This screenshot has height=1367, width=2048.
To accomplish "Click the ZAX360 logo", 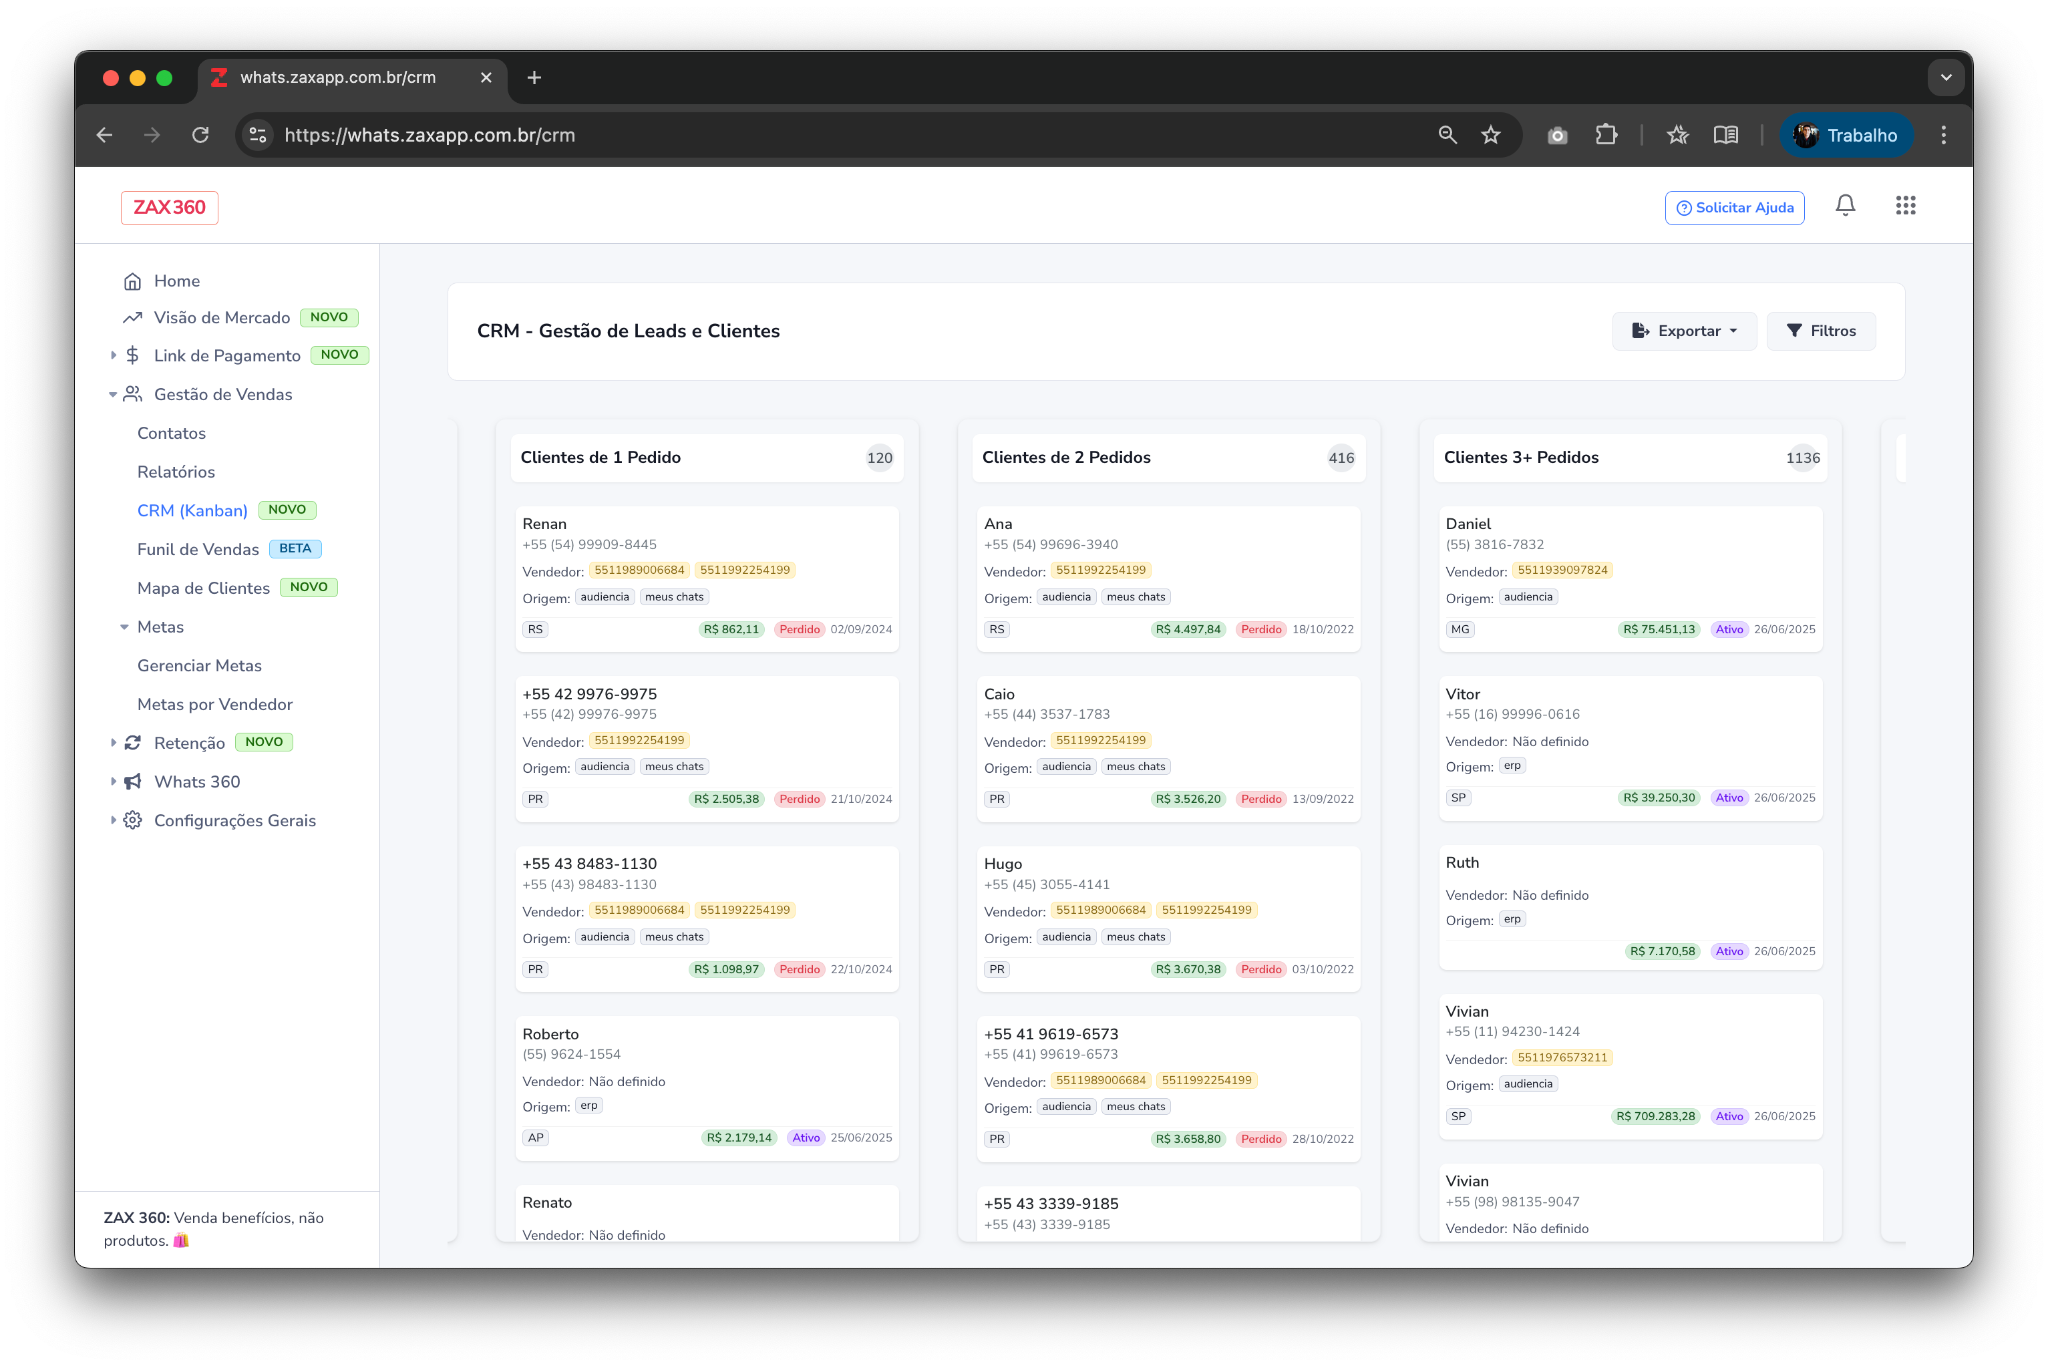I will (x=169, y=208).
